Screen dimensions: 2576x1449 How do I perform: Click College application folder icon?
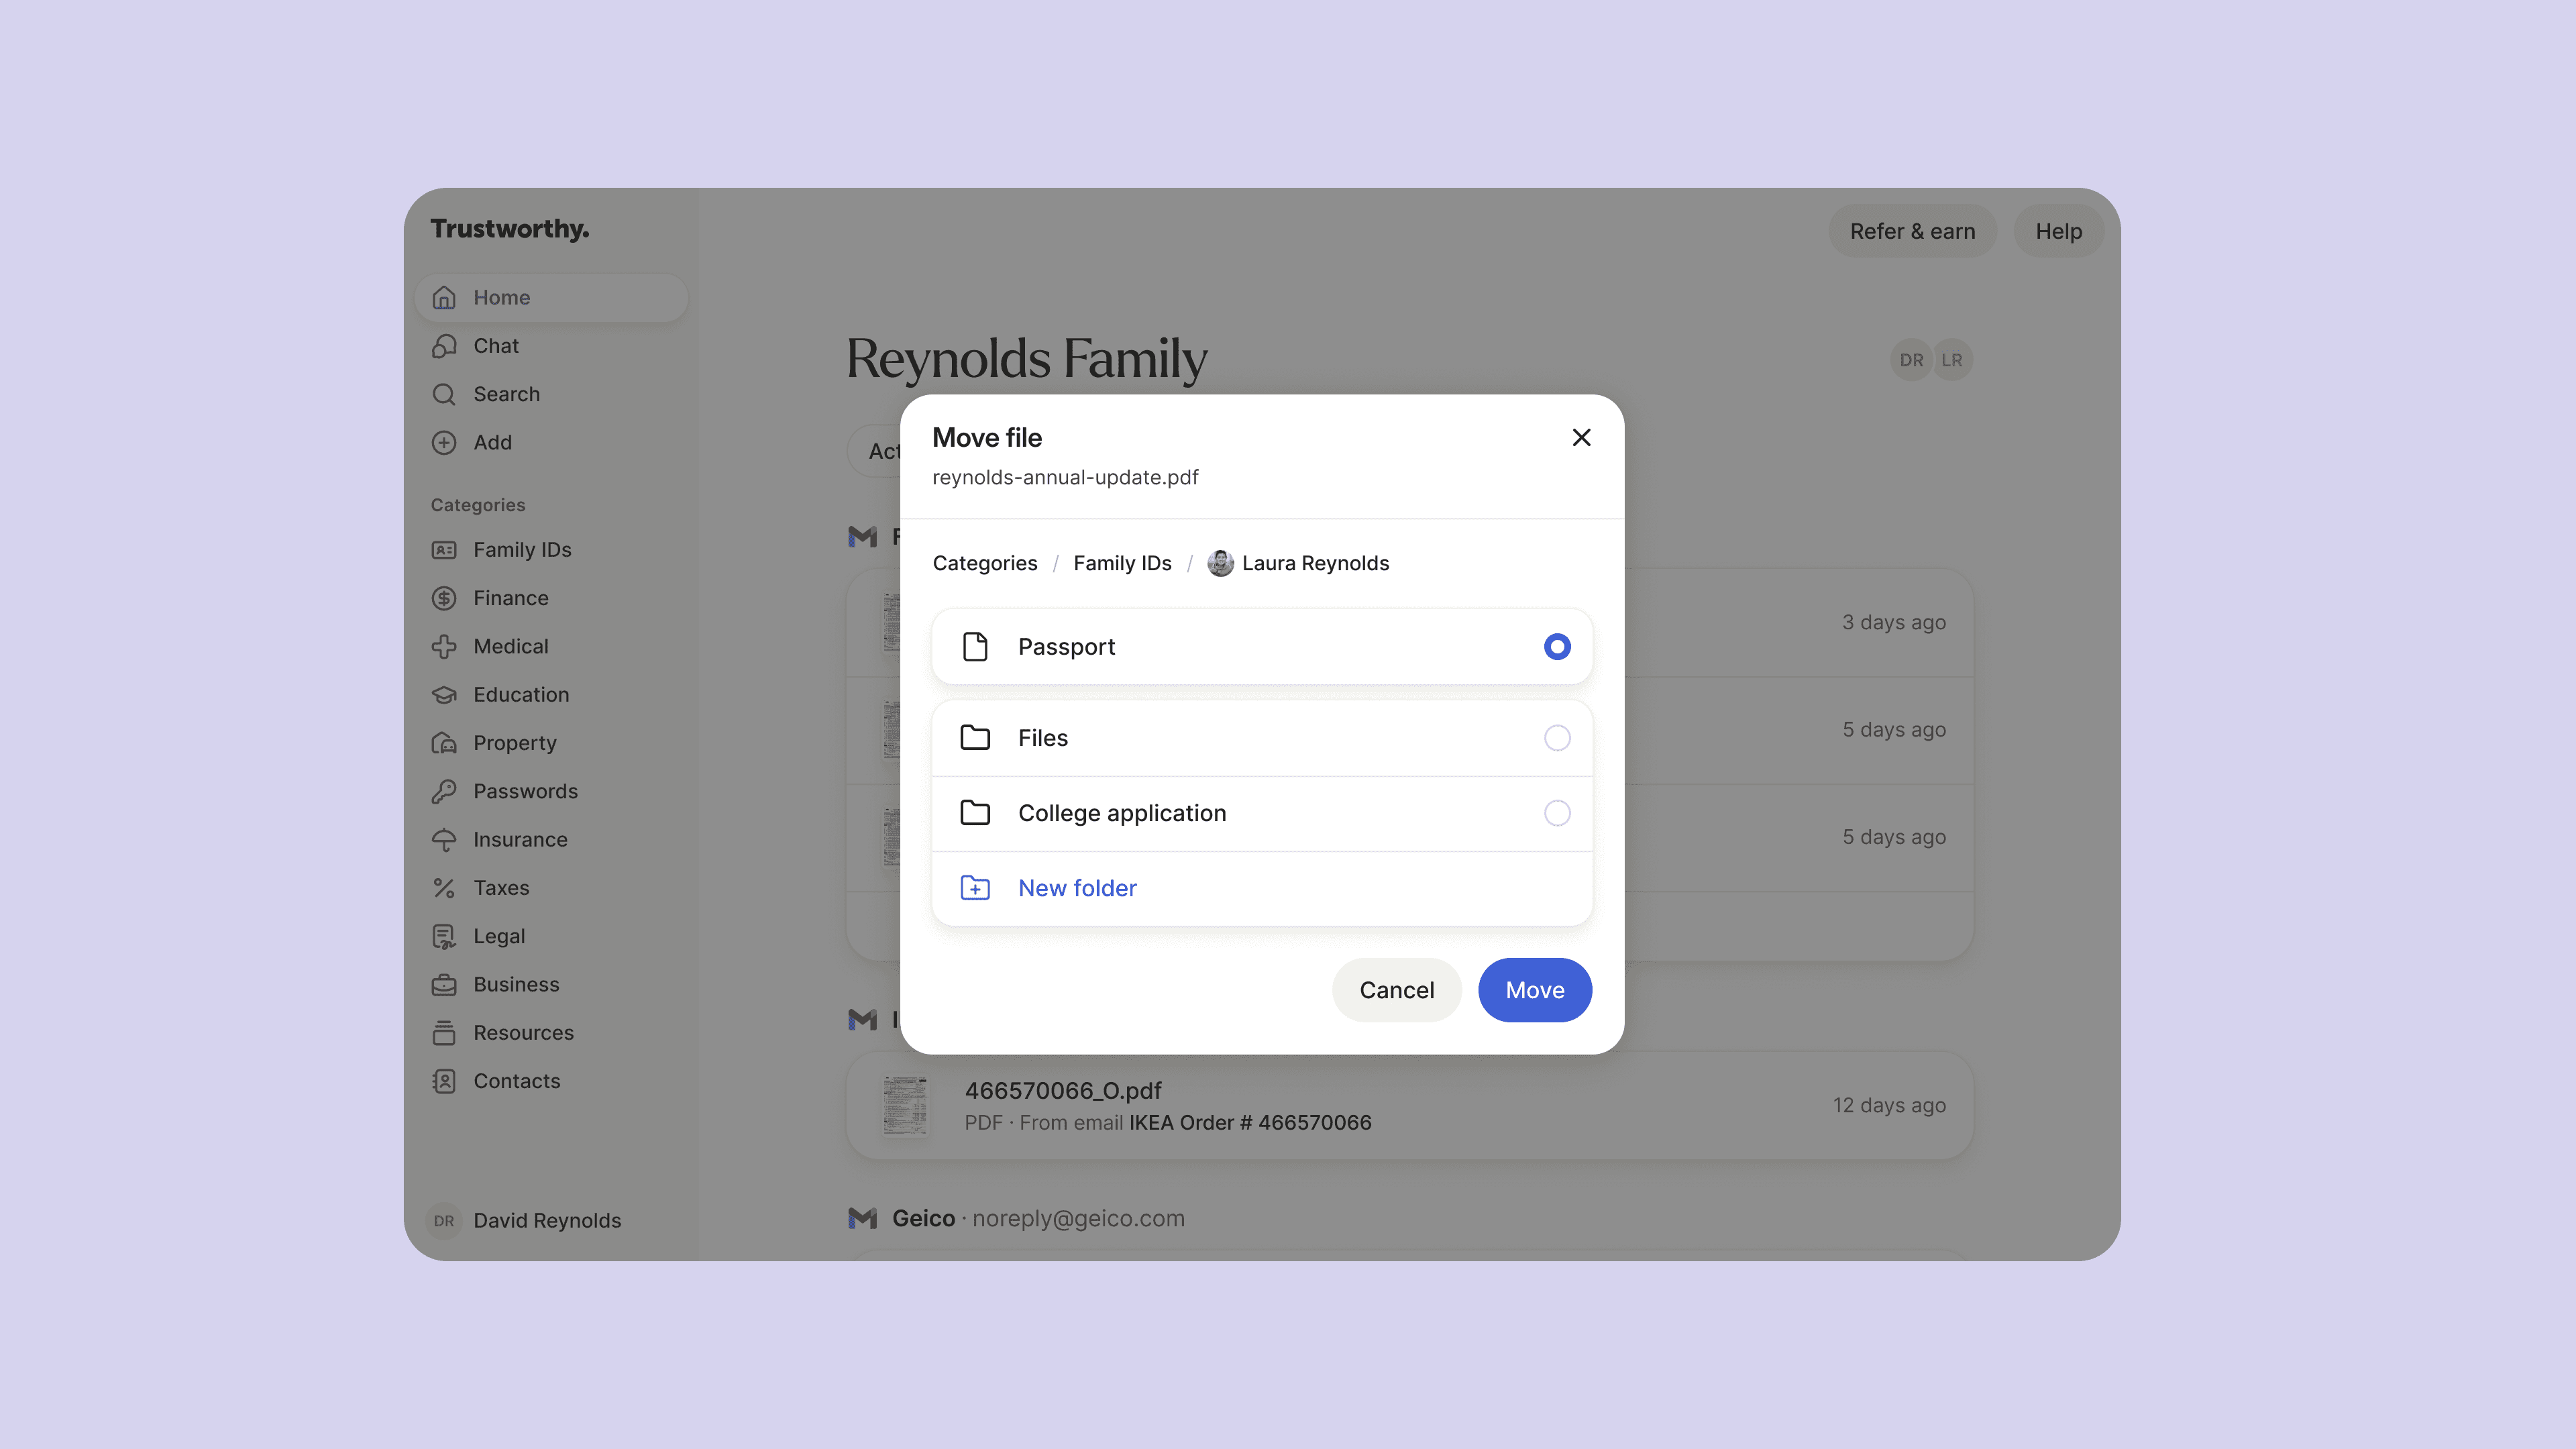click(975, 813)
